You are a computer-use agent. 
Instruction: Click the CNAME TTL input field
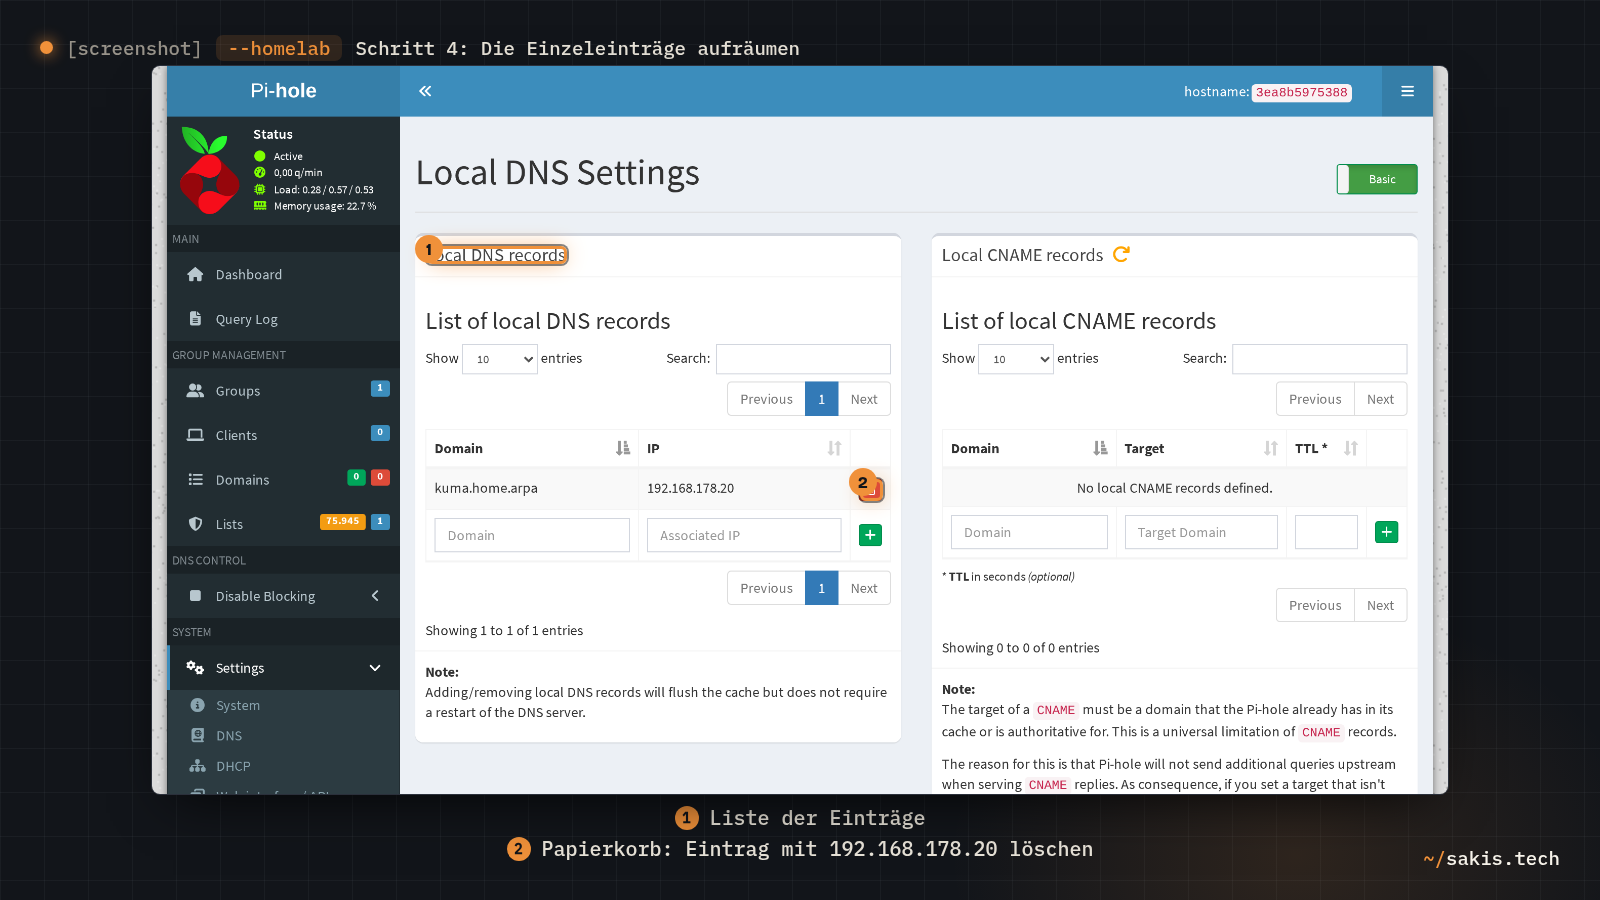tap(1326, 532)
